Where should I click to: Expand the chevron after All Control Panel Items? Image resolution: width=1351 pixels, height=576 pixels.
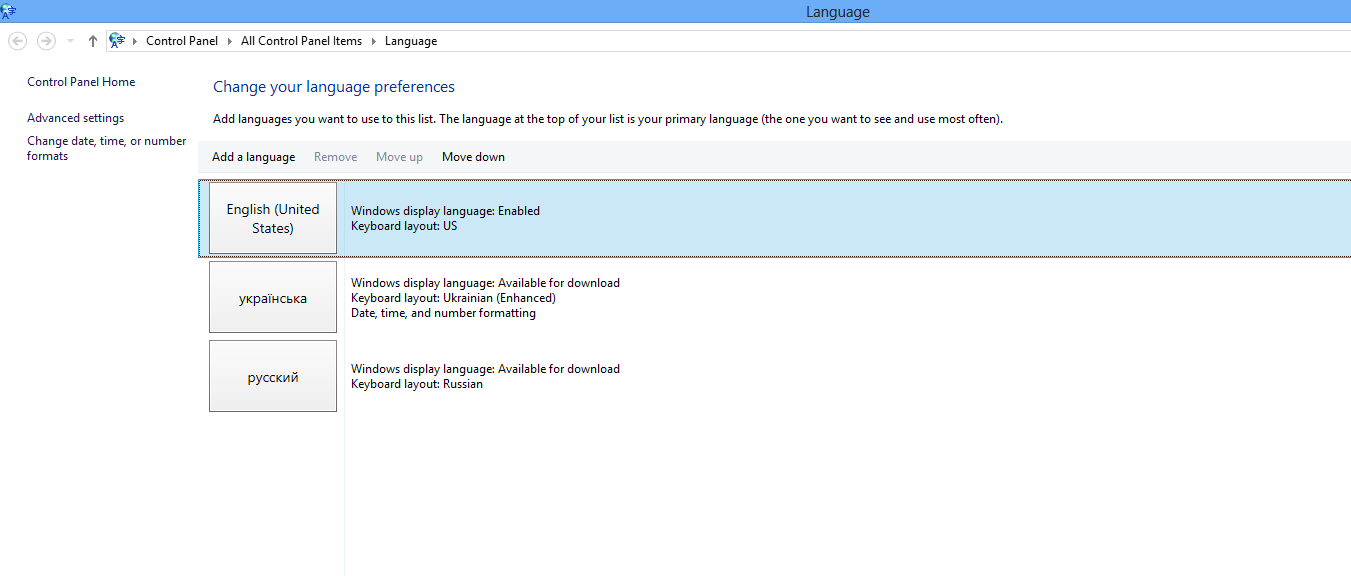coord(374,40)
